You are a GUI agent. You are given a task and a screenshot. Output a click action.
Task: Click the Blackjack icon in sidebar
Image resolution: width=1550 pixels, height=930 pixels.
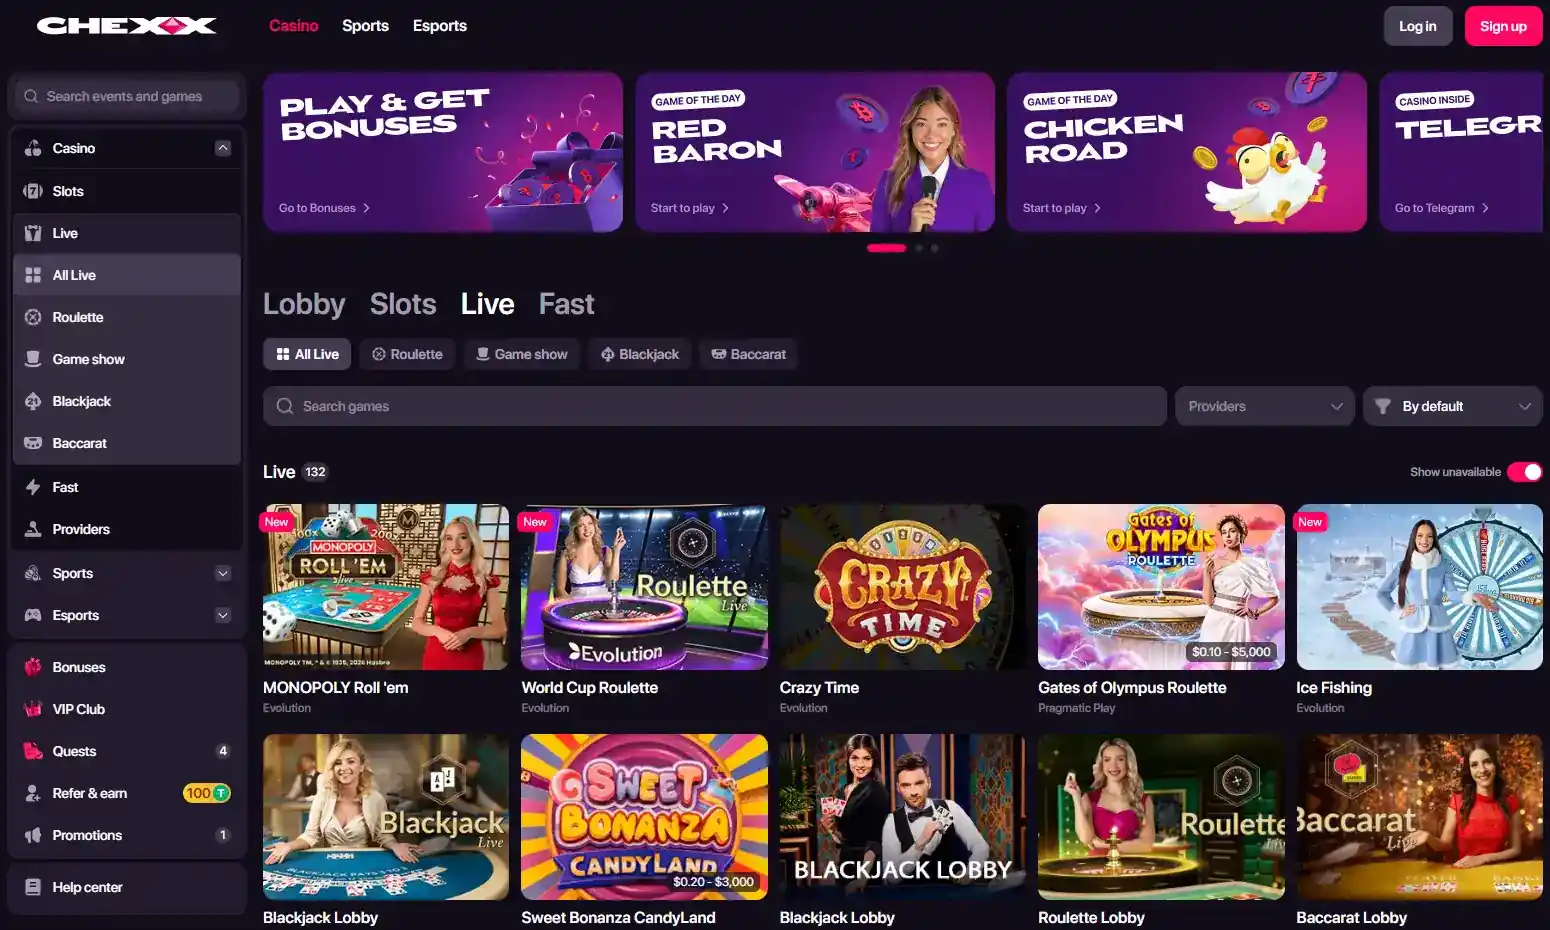coord(33,401)
